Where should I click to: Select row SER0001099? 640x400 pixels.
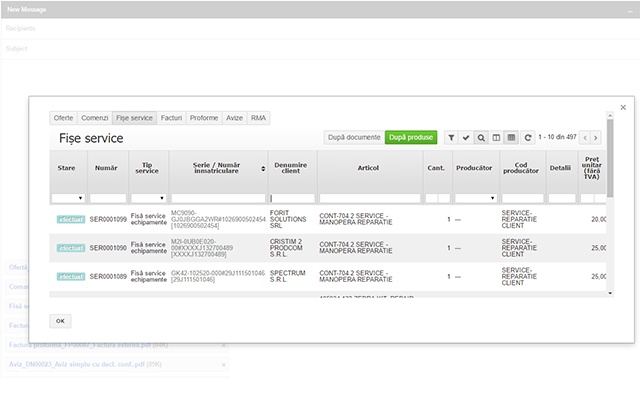tap(328, 220)
